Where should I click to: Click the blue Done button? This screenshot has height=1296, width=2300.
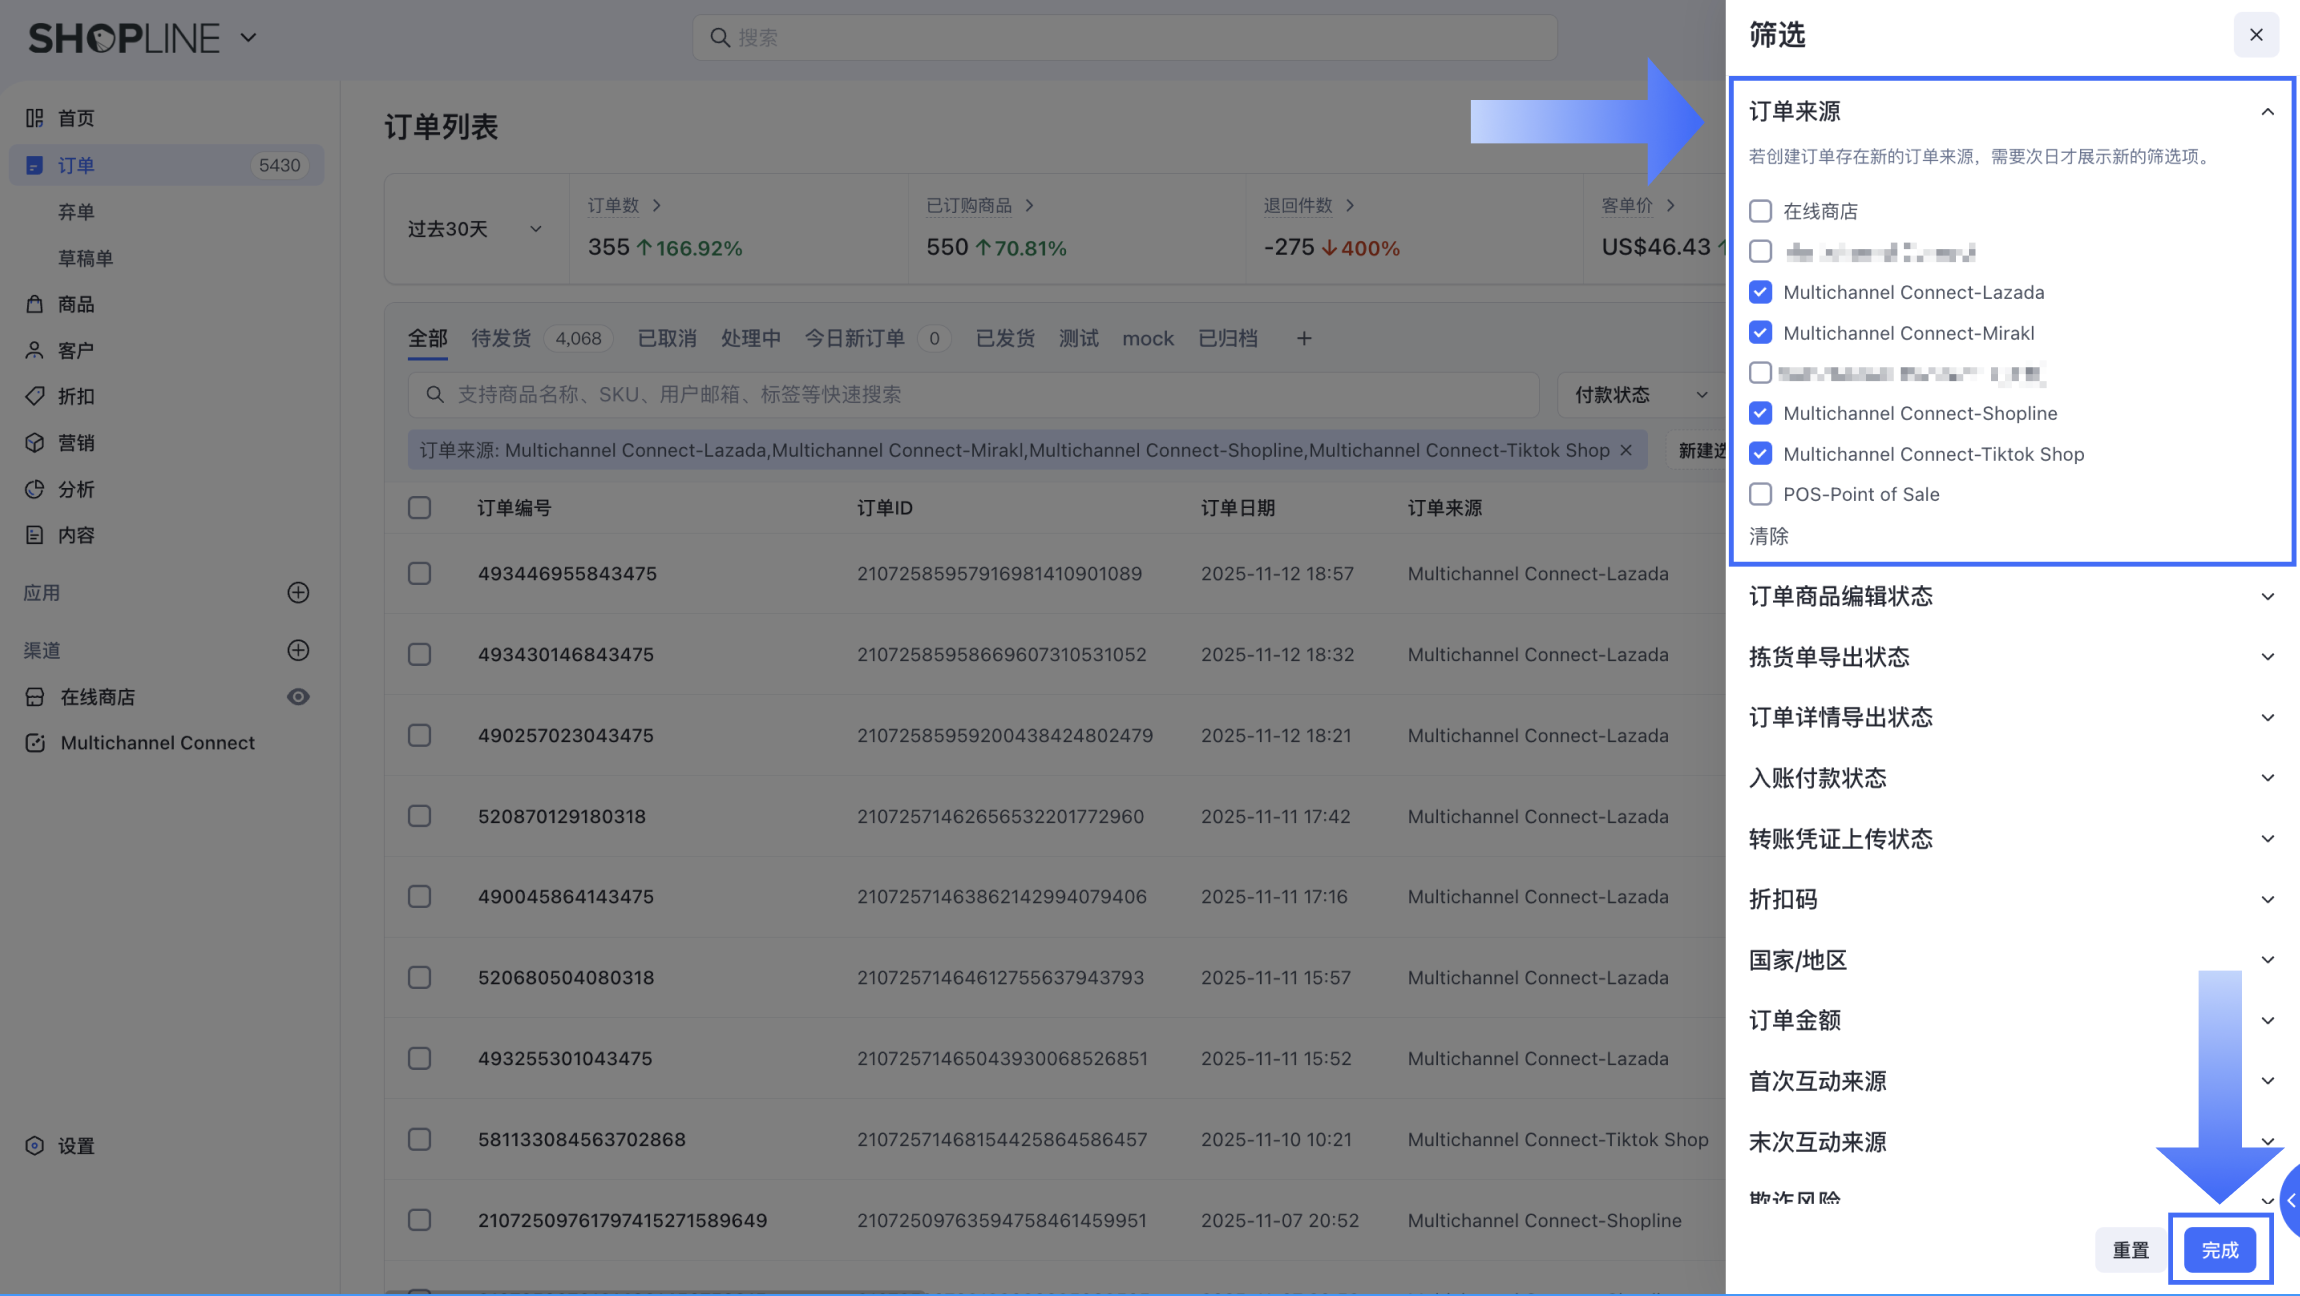(x=2219, y=1250)
